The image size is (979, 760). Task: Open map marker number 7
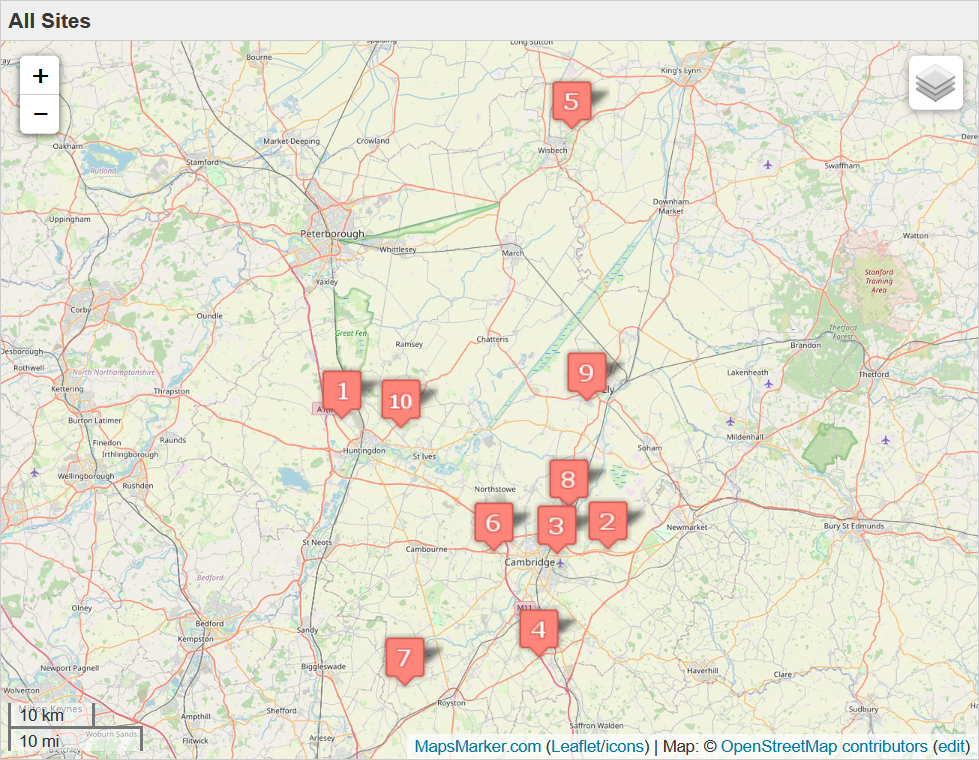(405, 660)
